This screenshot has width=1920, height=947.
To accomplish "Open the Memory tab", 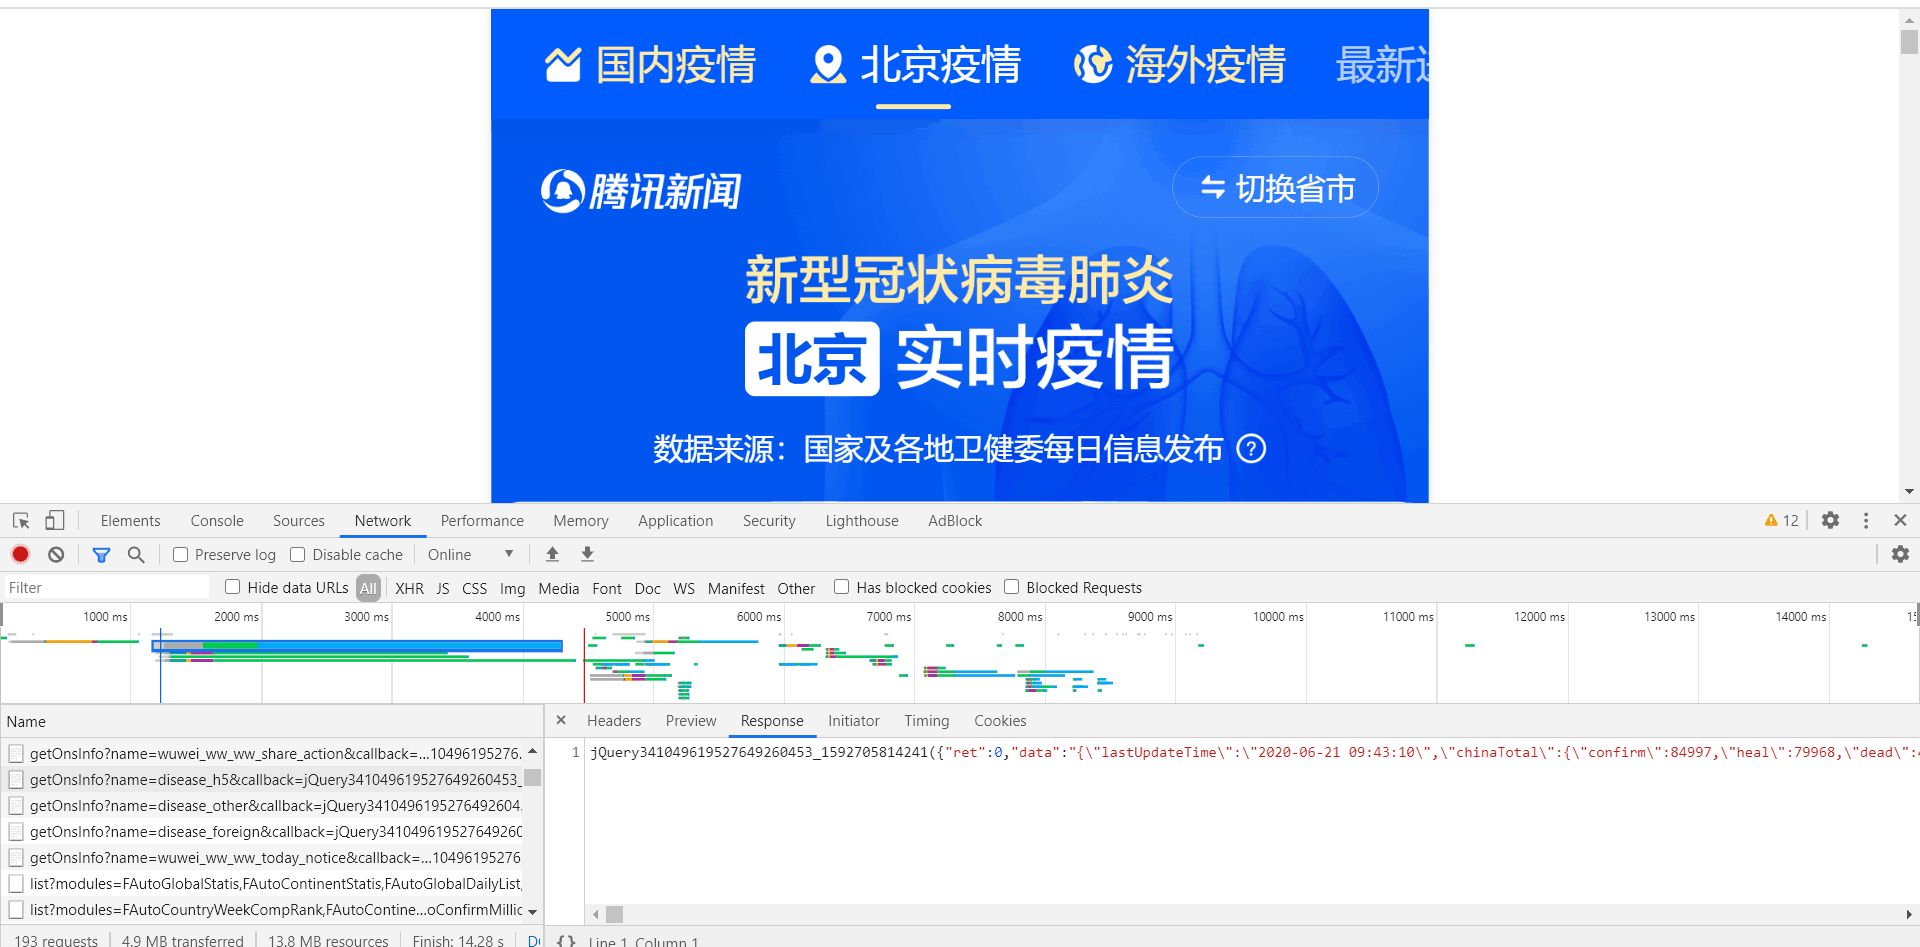I will coord(581,521).
